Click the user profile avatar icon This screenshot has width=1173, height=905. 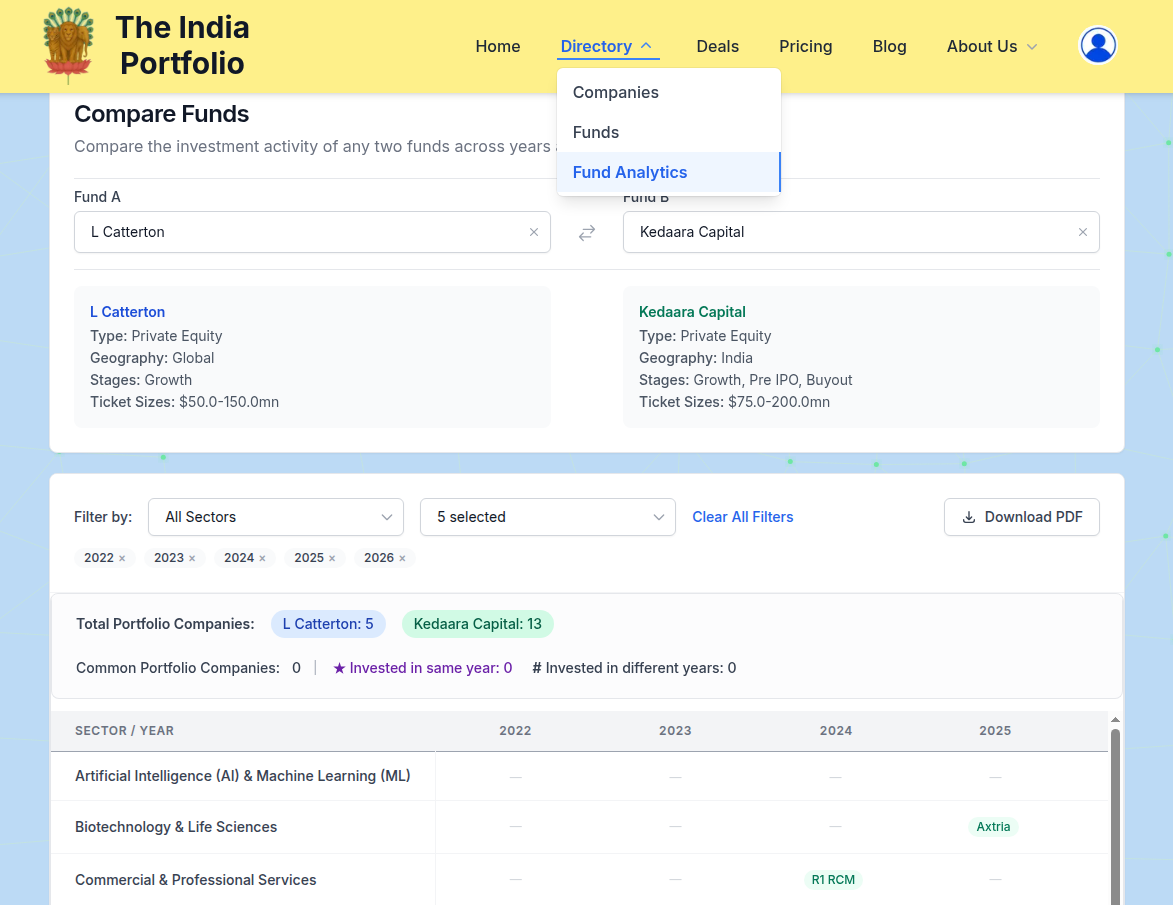pos(1097,46)
